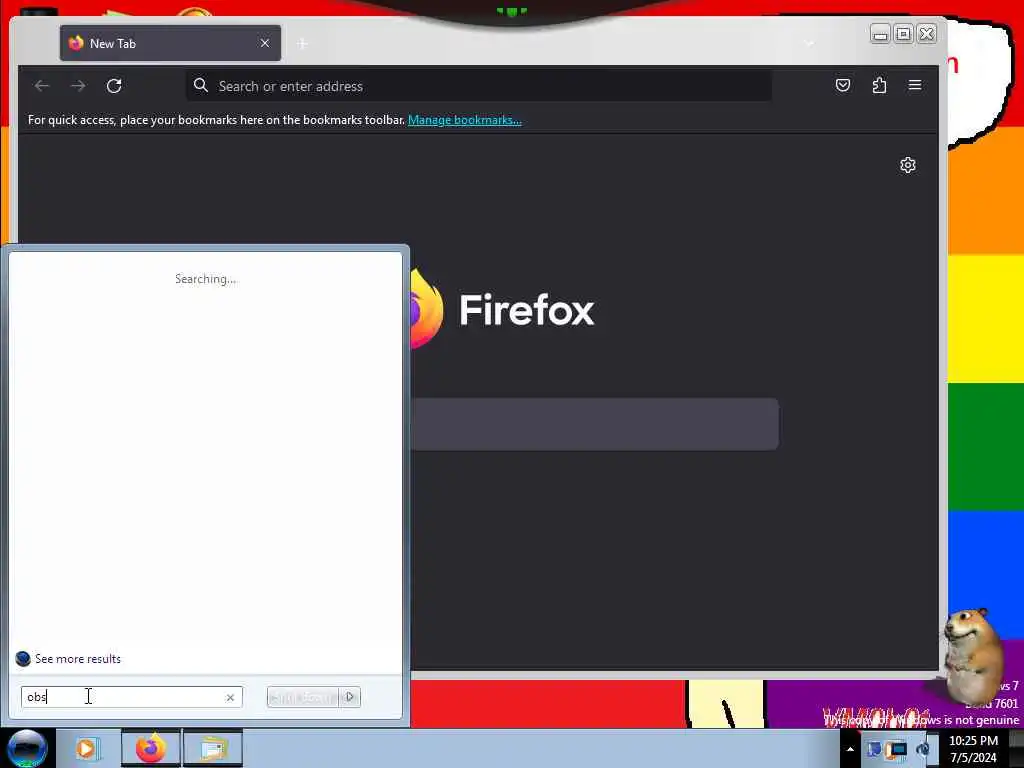Minimize the Firefox window
The height and width of the screenshot is (768, 1024).
pos(880,33)
